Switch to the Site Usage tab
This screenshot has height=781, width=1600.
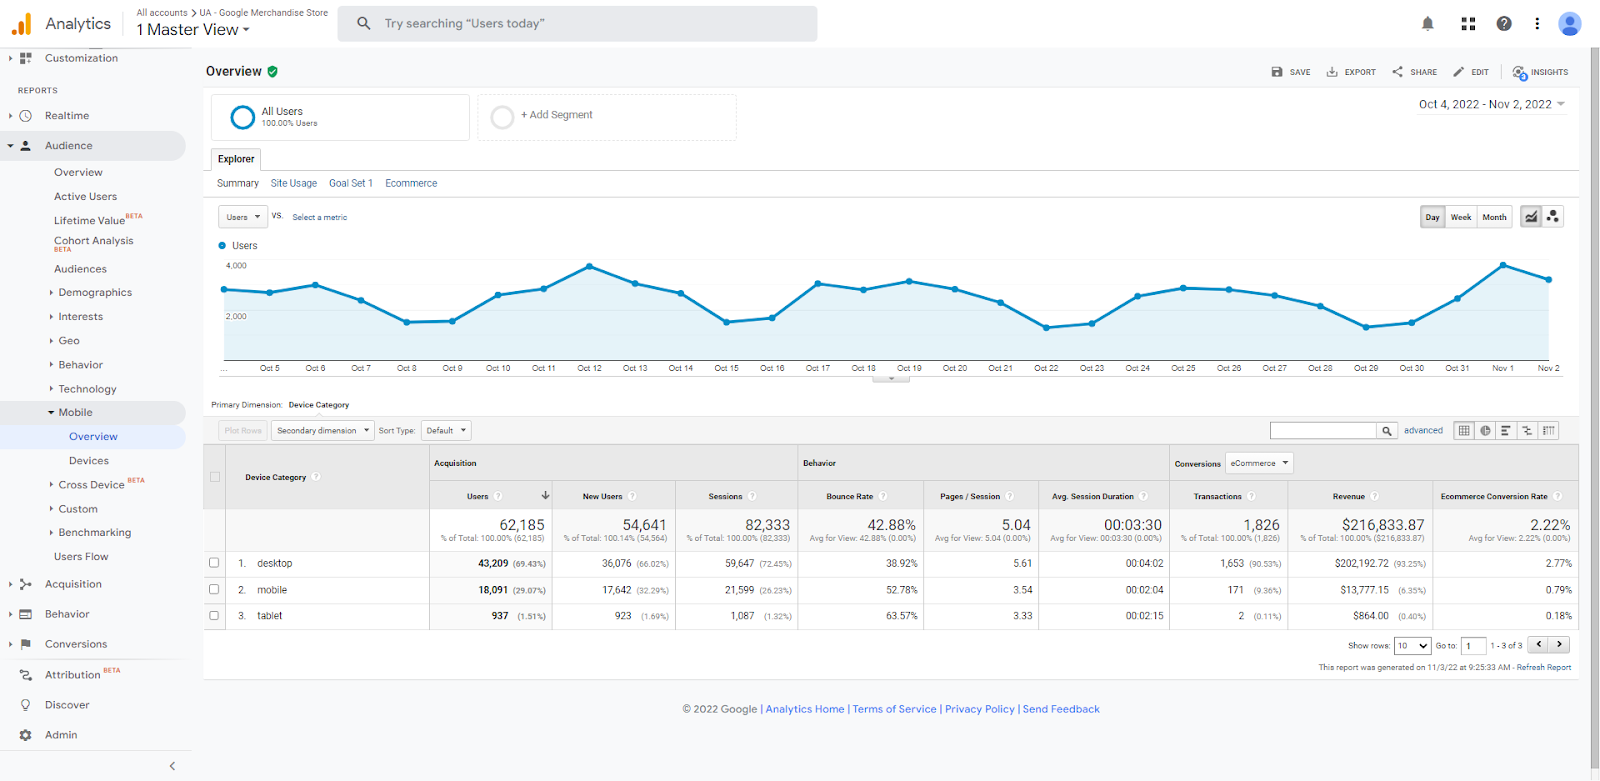294,184
